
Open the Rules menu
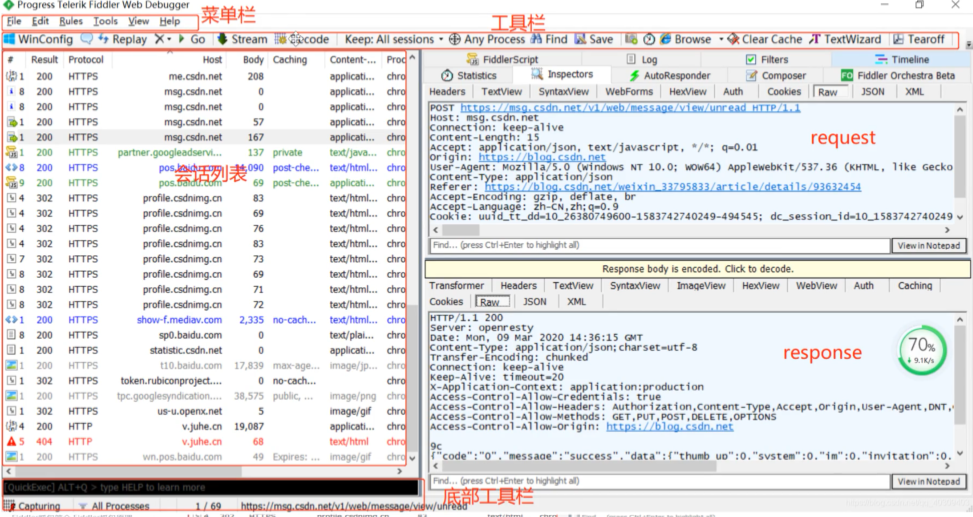(71, 21)
